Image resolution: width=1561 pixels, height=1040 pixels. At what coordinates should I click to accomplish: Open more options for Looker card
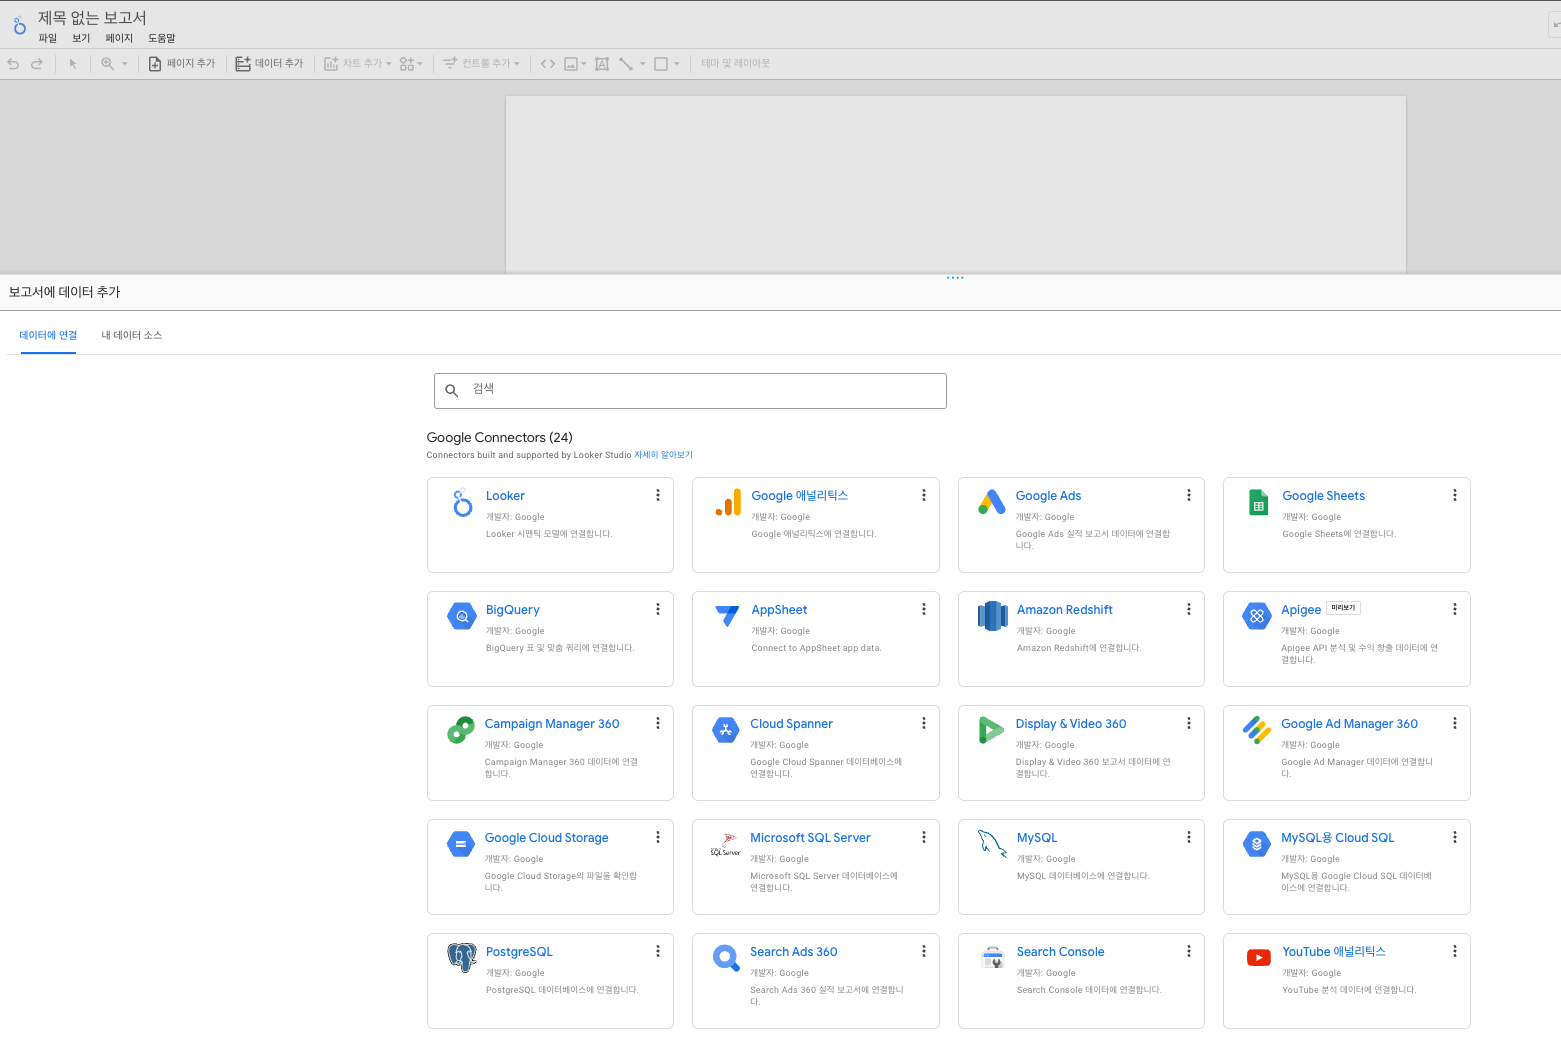click(x=658, y=495)
